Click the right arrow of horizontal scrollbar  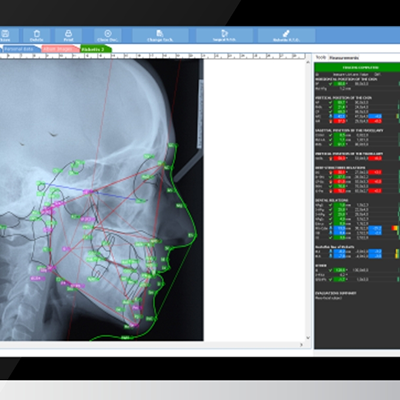(x=301, y=345)
